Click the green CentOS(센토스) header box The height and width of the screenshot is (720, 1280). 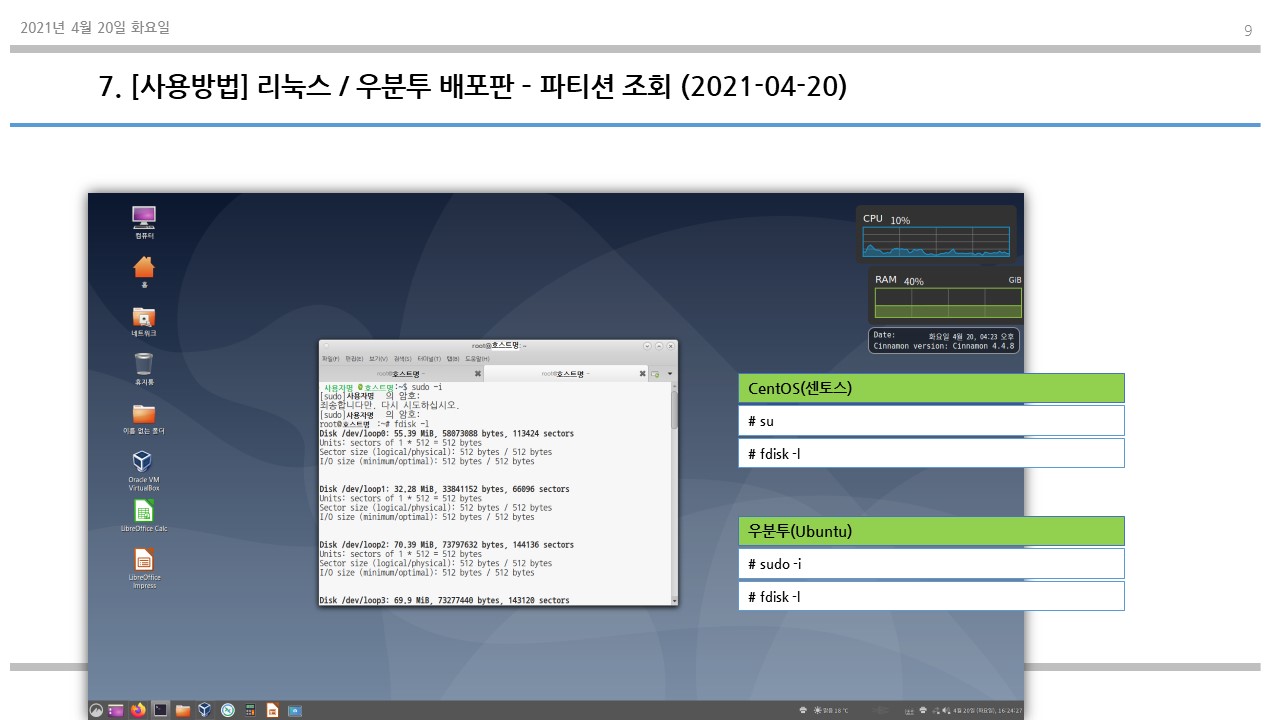[x=931, y=388]
